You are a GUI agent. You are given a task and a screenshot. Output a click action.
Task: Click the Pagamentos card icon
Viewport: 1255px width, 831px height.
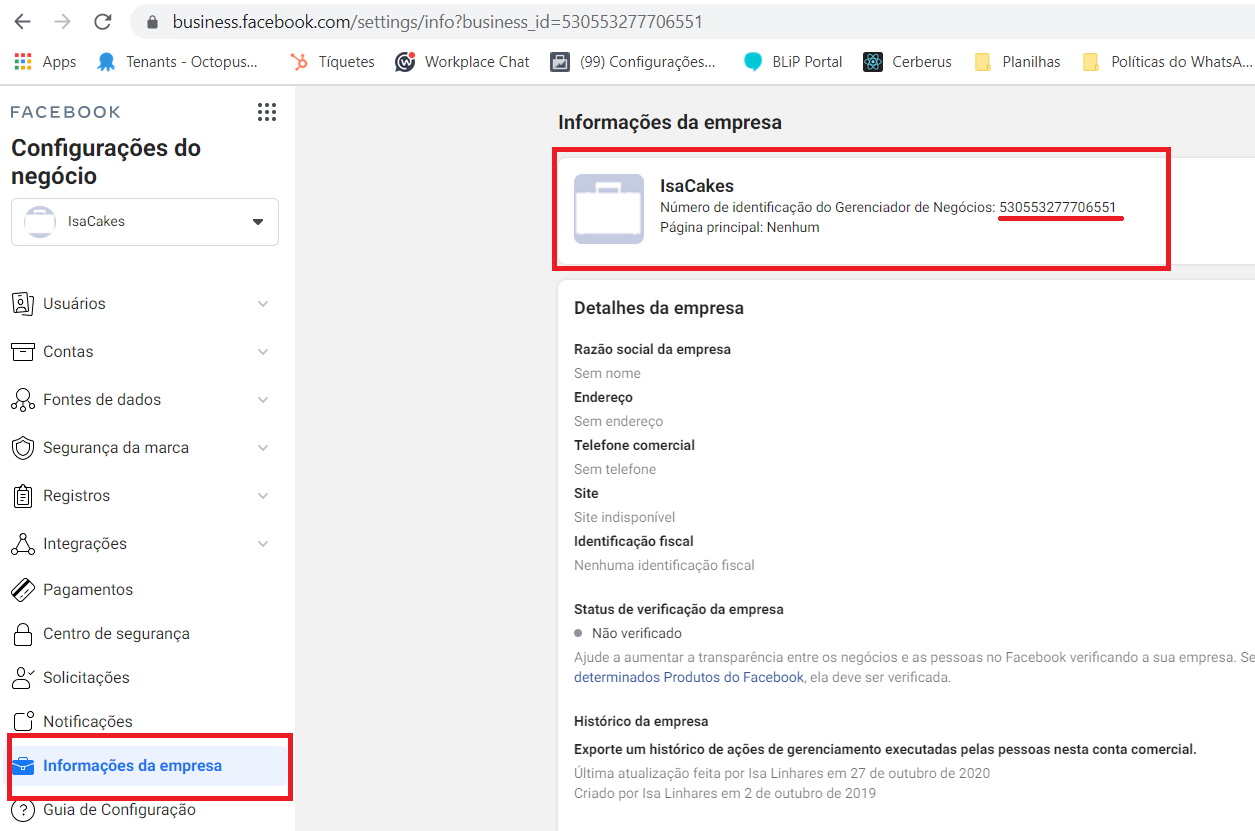22,590
